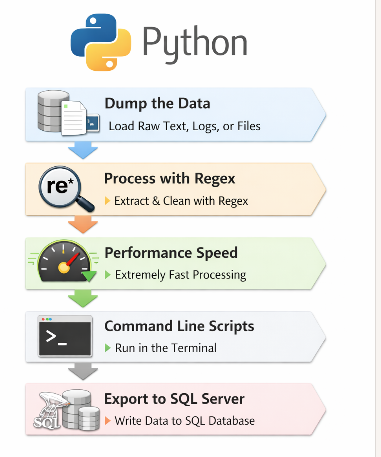Click the SQL Server database icon
The width and height of the screenshot is (381, 457).
[66, 410]
